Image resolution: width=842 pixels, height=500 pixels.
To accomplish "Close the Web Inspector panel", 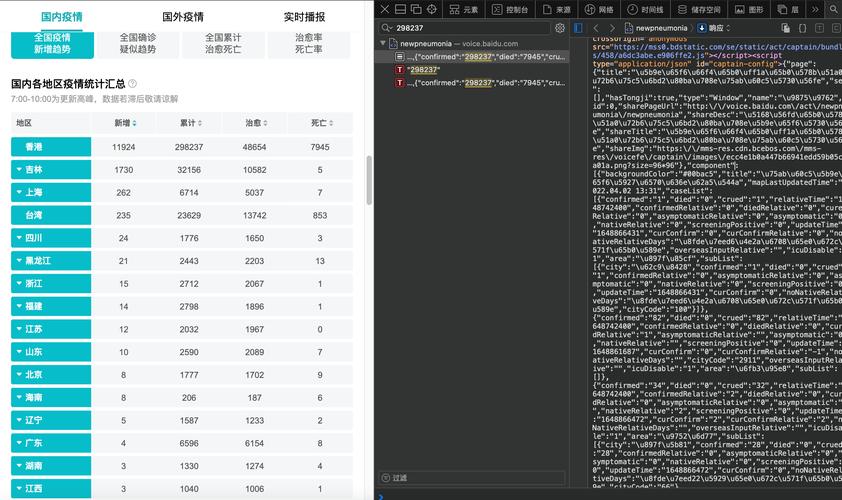I will point(384,9).
